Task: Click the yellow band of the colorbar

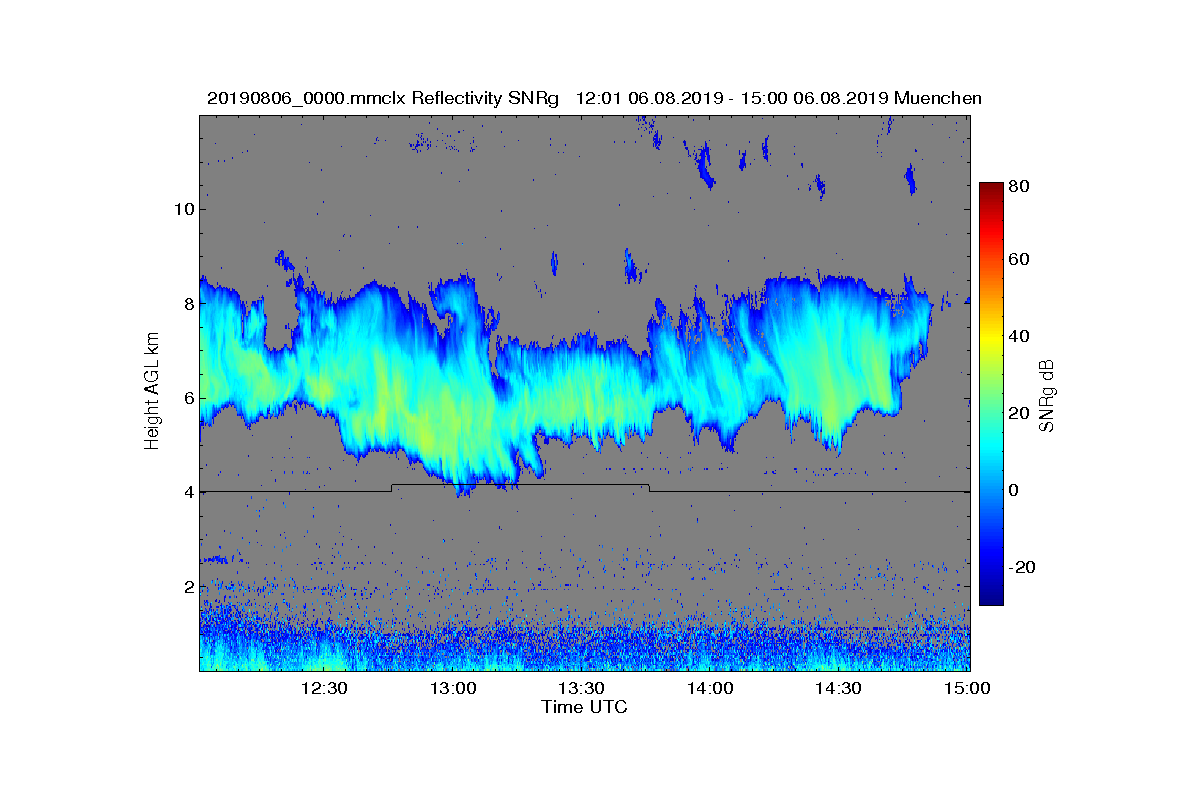Action: (990, 338)
